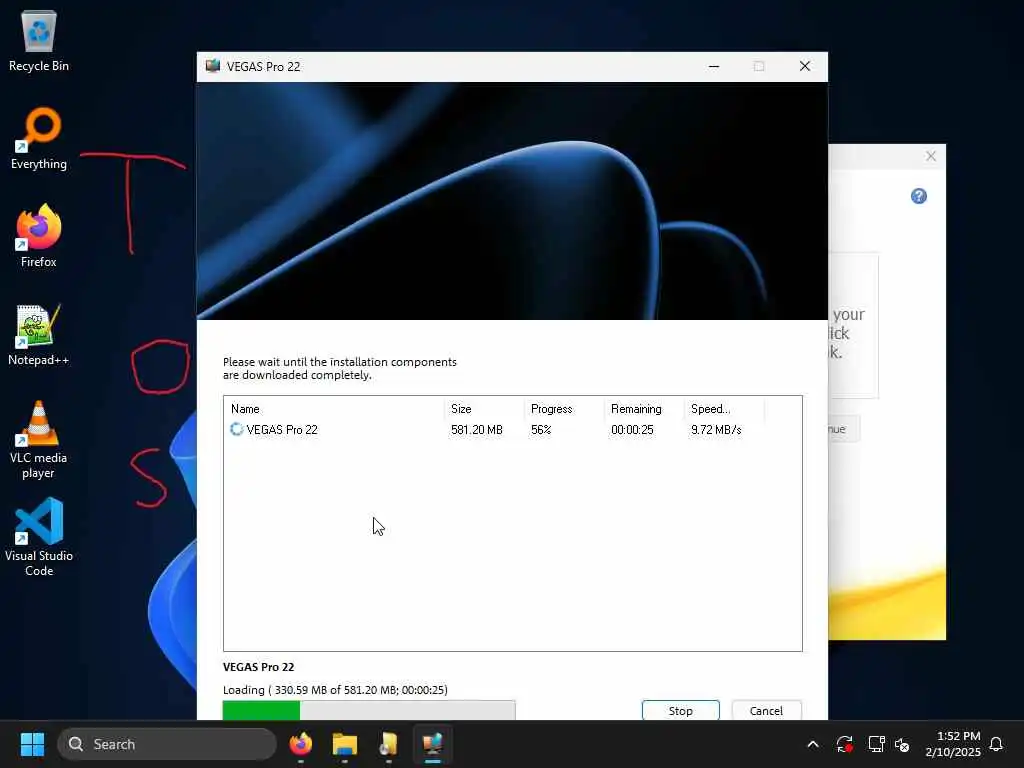Open the Everything search desktop icon

pyautogui.click(x=39, y=138)
